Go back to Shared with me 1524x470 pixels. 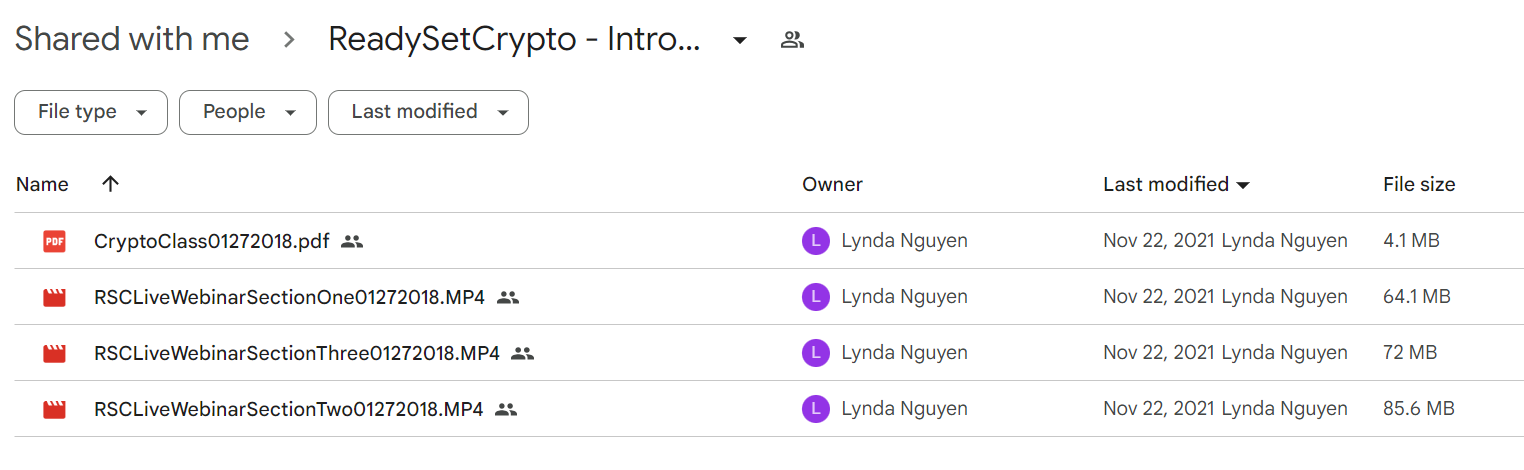click(132, 40)
